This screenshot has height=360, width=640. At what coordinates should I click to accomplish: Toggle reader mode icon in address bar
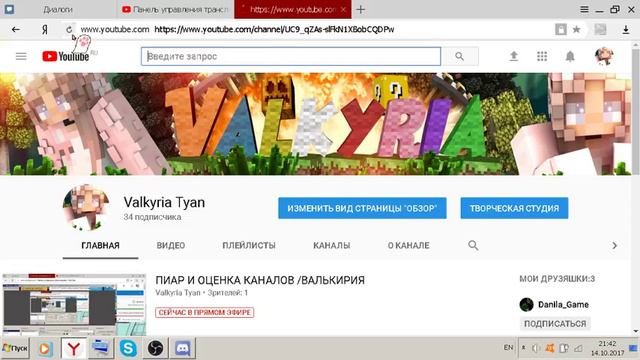[x=561, y=29]
